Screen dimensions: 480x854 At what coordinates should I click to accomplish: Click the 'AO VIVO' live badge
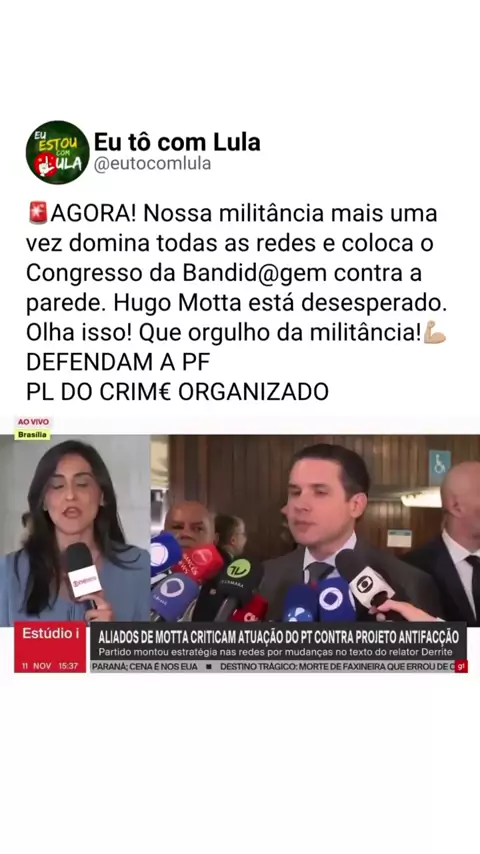click(33, 422)
